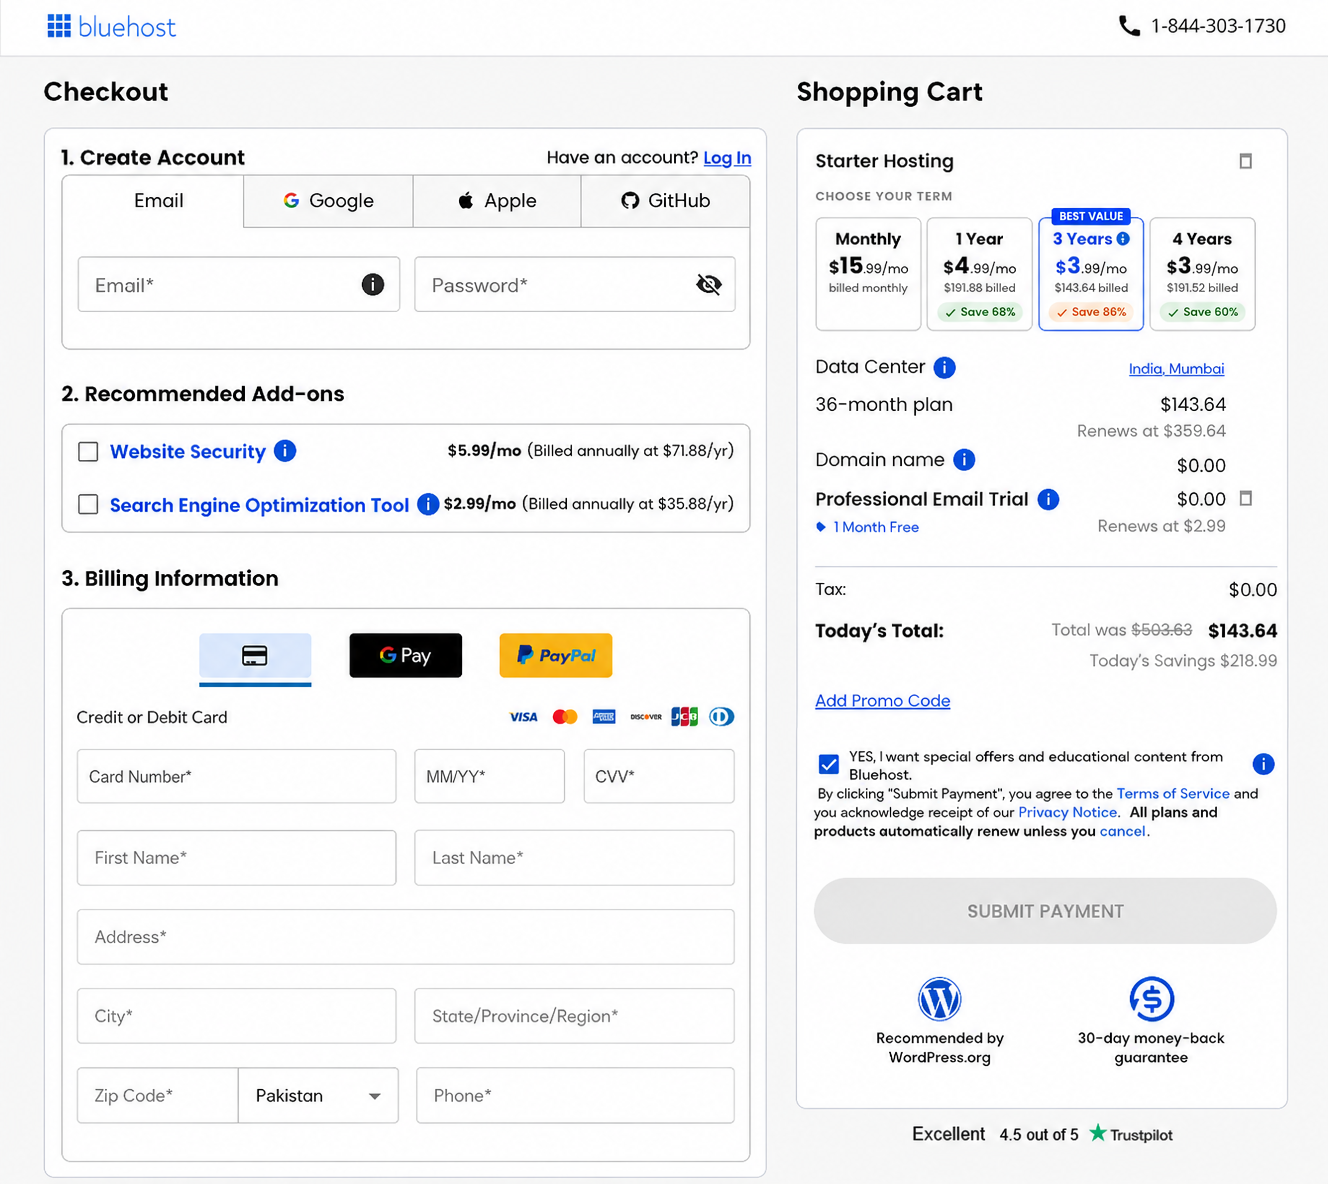Click into the Address field
The height and width of the screenshot is (1184, 1328).
point(406,937)
